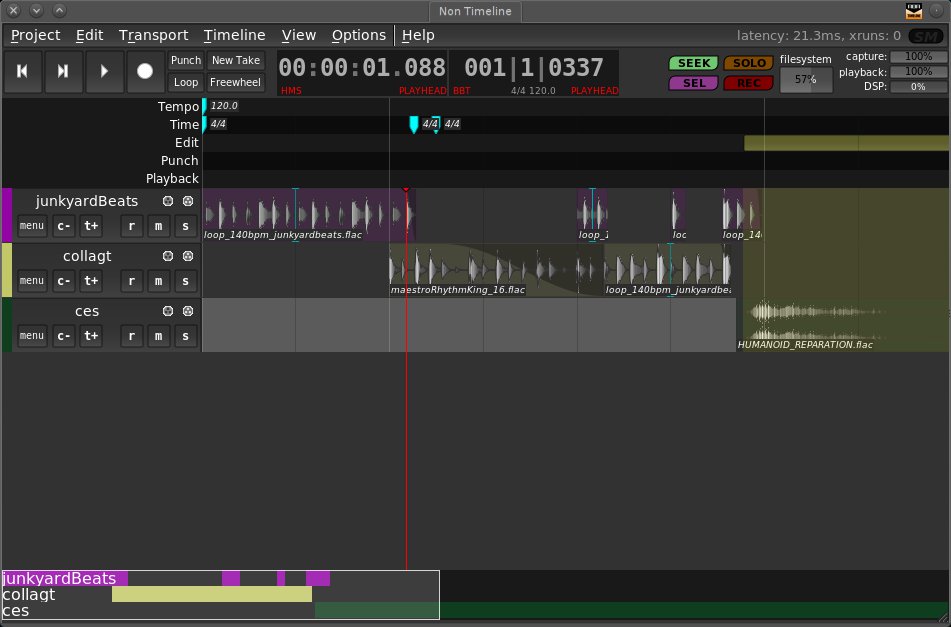Viewport: 951px width, 627px height.
Task: Click the second round connector icon on collagt
Action: (187, 256)
